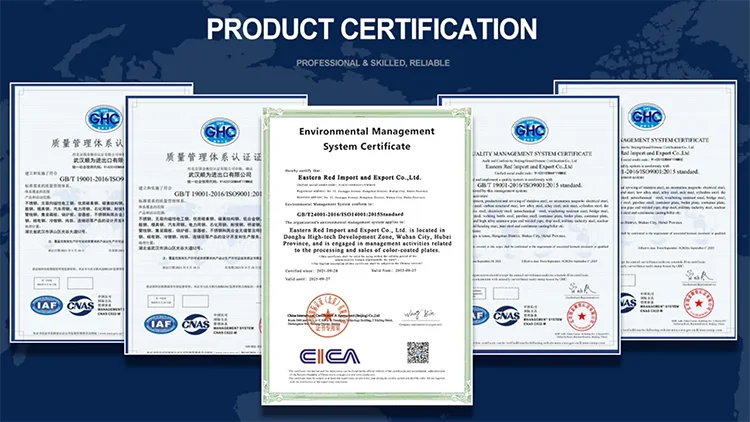Click 'Valid until' date on center certificate

coord(308,278)
